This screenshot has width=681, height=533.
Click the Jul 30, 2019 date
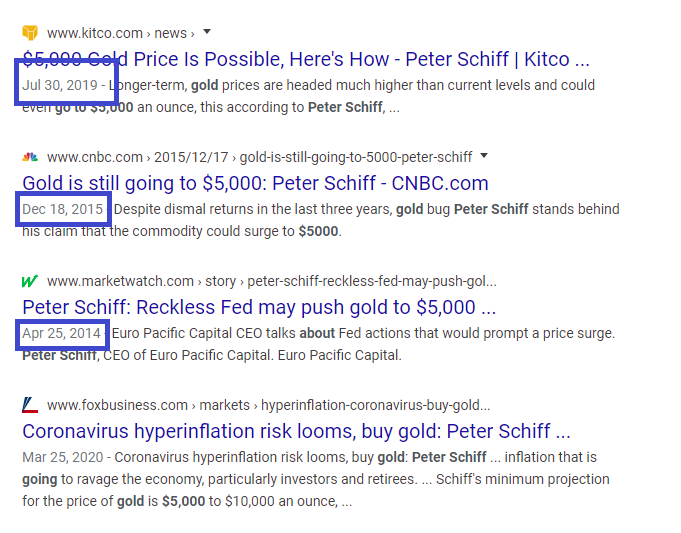click(60, 85)
